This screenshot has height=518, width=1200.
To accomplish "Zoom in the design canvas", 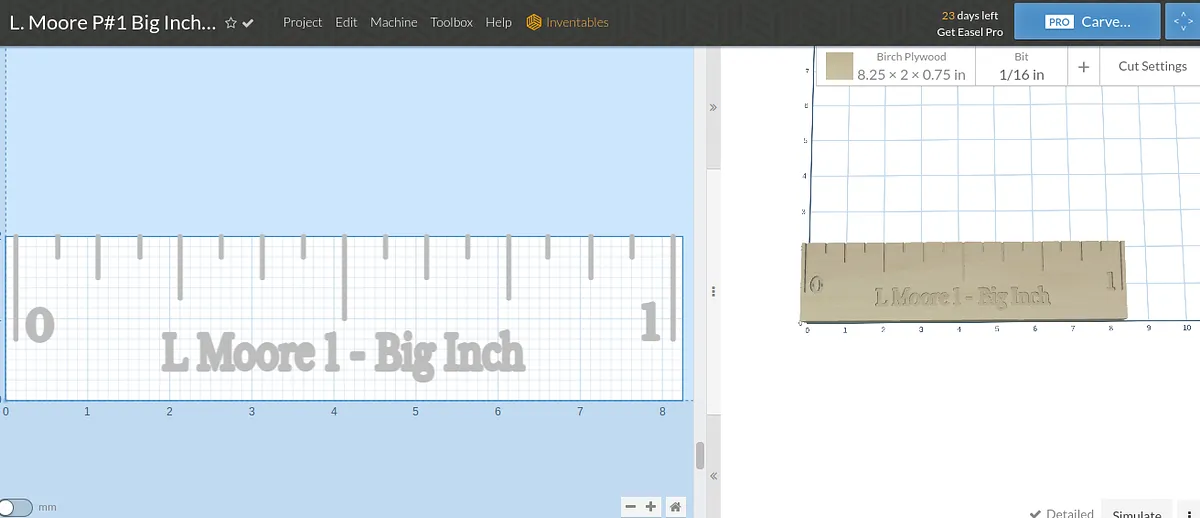I will pos(652,507).
